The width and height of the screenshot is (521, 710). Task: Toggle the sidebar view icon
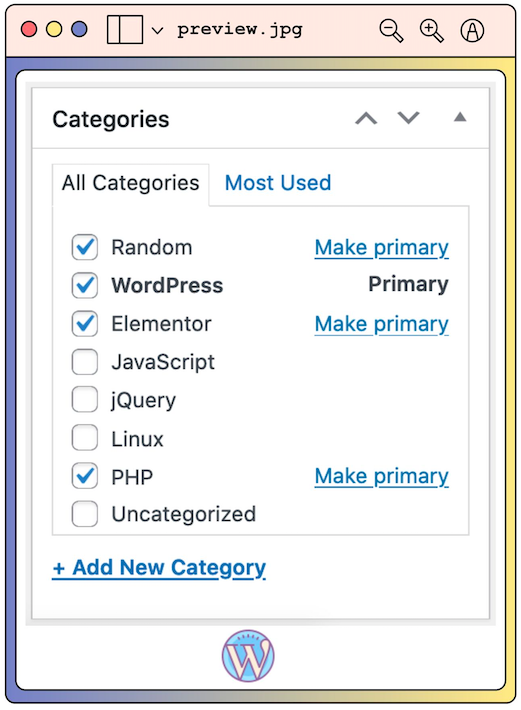point(125,29)
